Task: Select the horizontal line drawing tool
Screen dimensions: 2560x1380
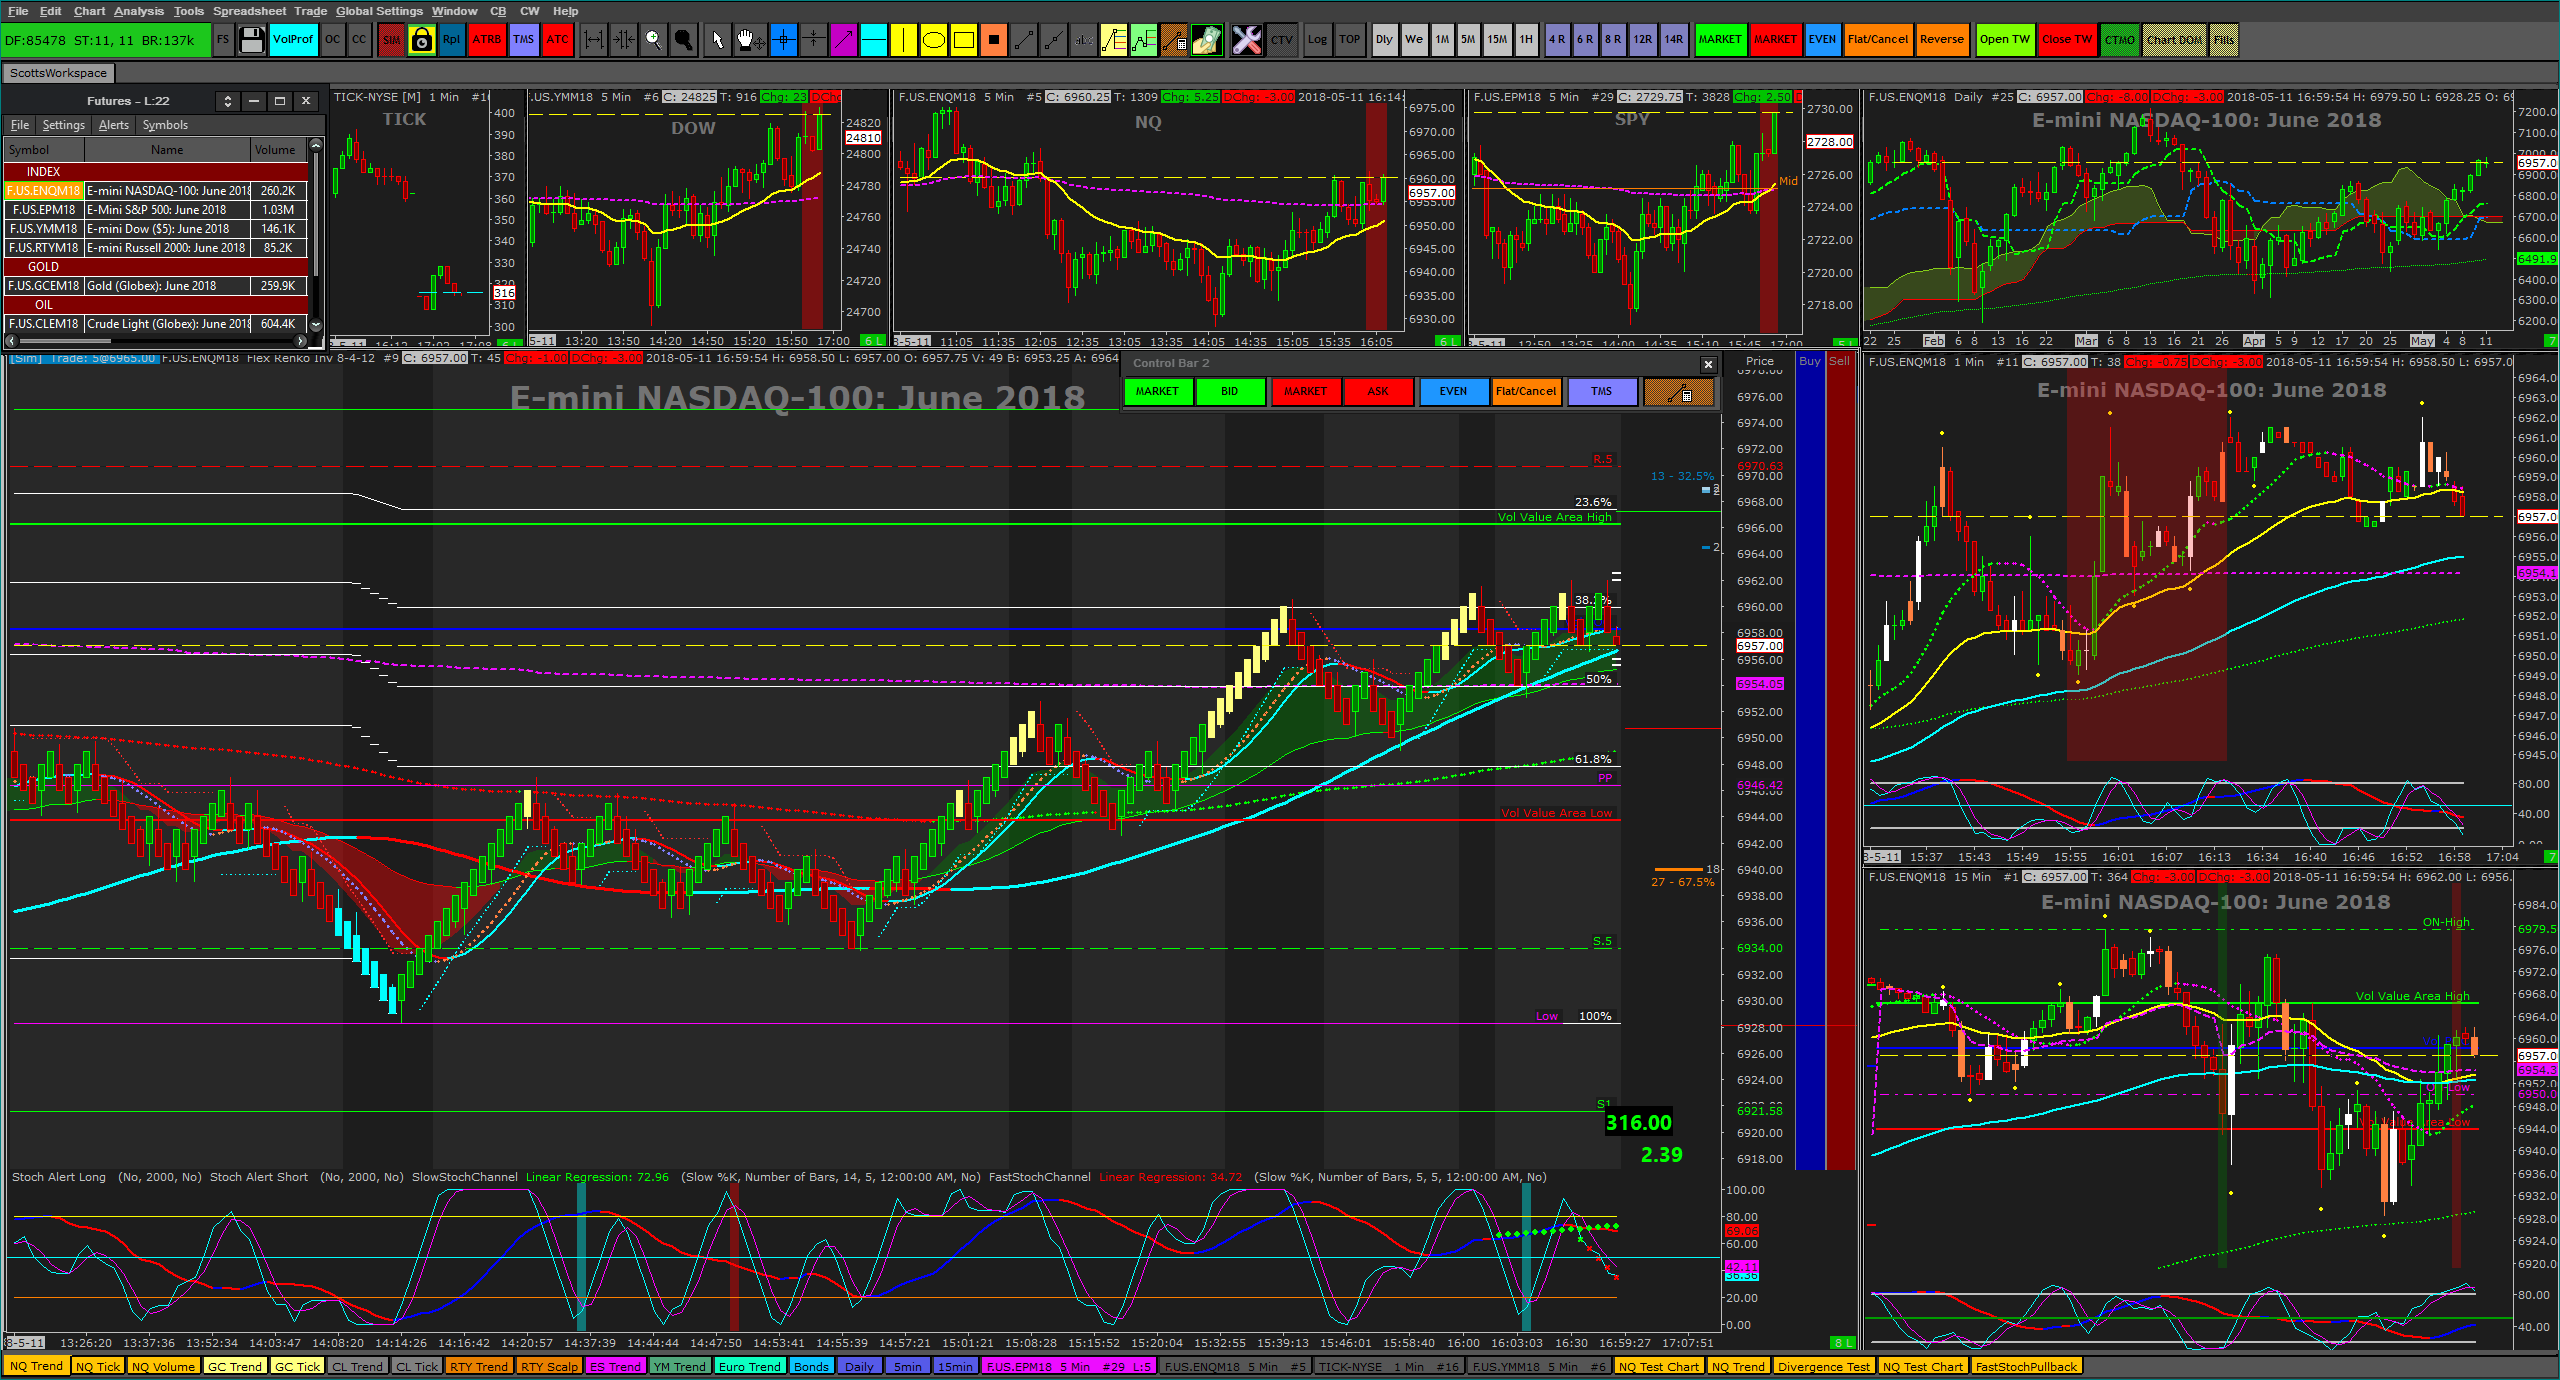Action: pyautogui.click(x=873, y=40)
